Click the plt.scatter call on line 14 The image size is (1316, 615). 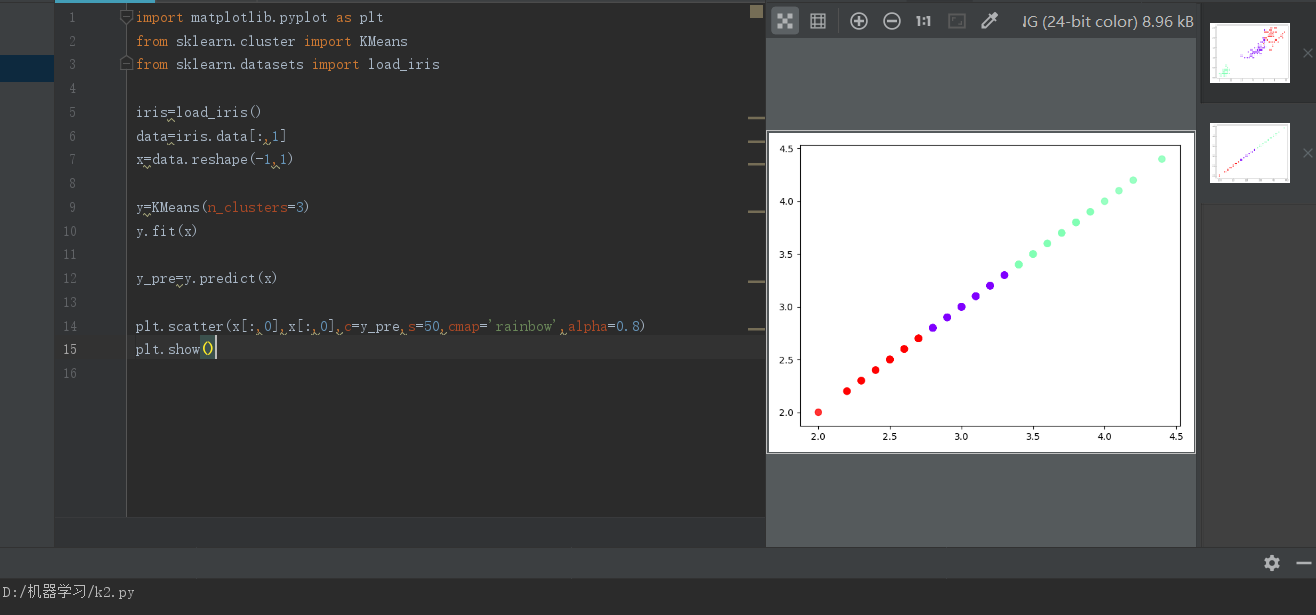(390, 326)
